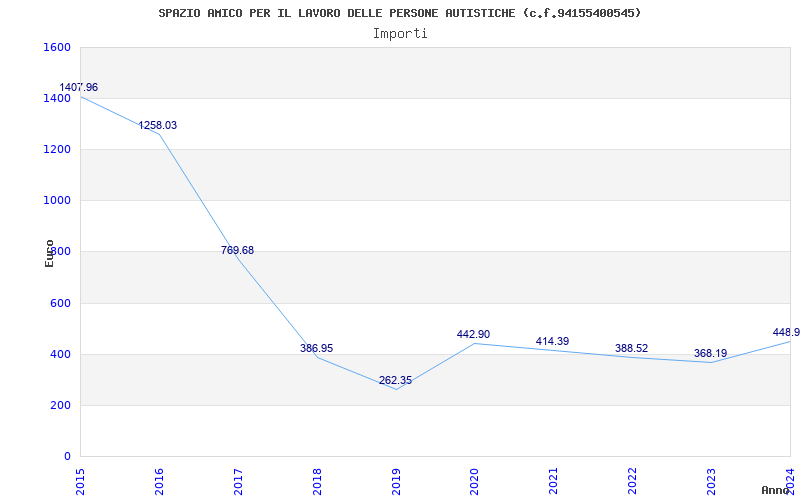Click the 1000 y-axis tick label
This screenshot has width=800, height=500.
click(x=57, y=201)
